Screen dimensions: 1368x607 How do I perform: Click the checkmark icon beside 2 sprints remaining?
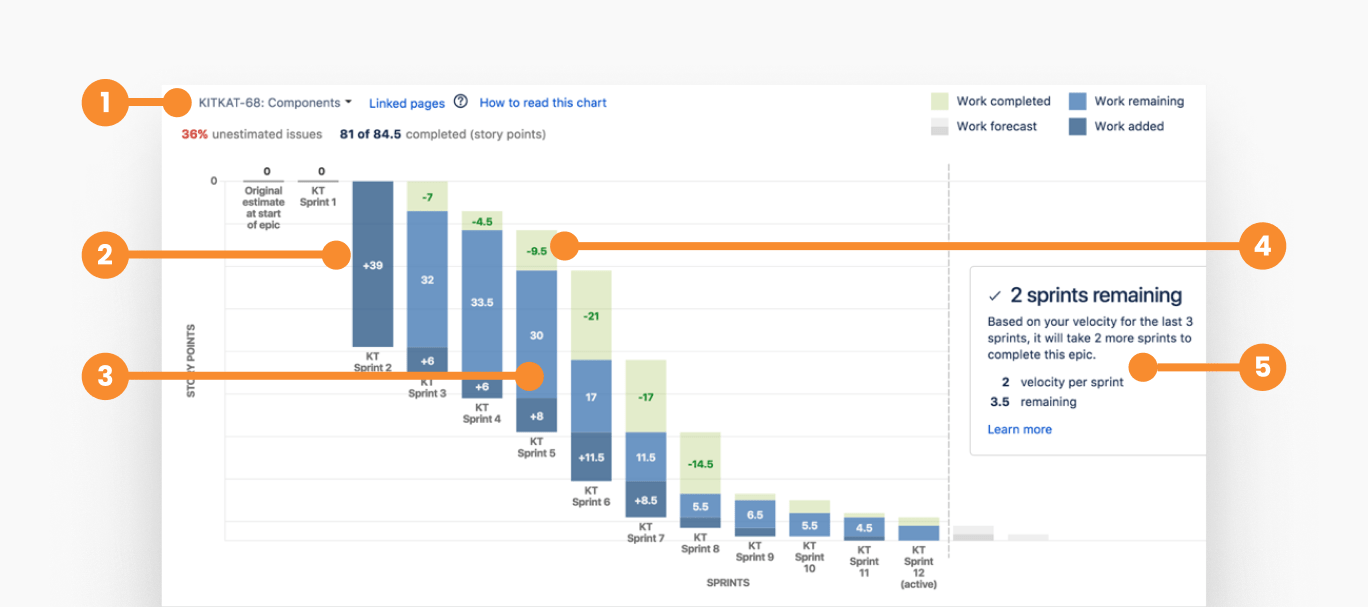[995, 296]
